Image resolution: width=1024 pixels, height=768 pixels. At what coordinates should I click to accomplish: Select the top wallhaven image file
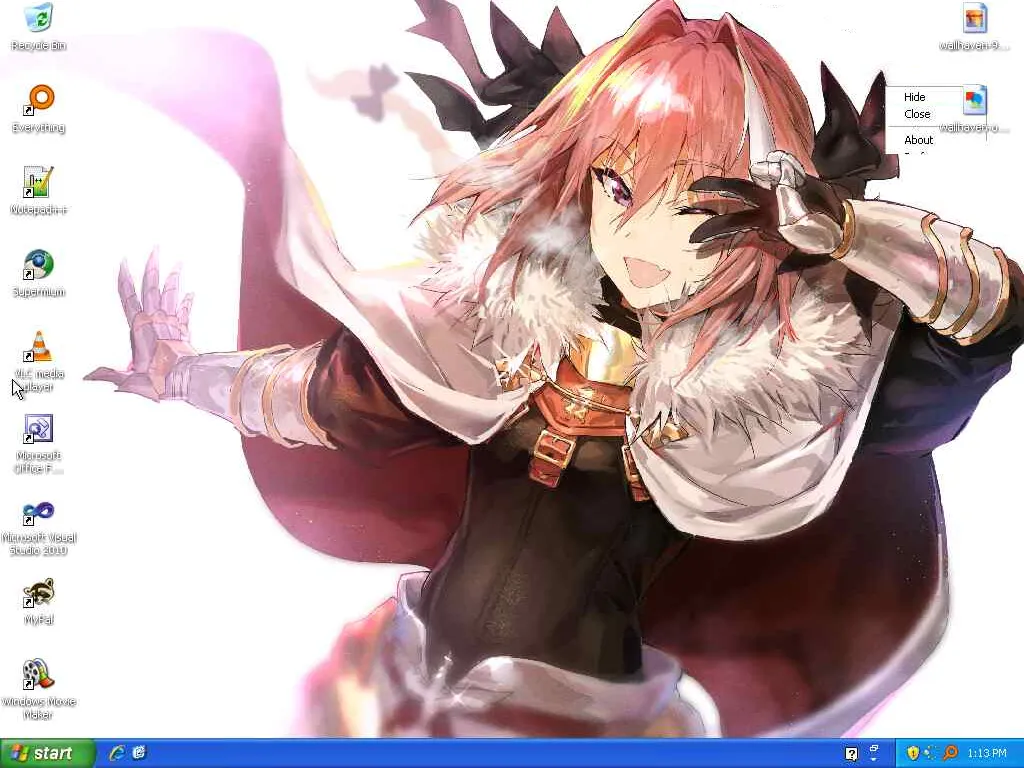click(x=974, y=26)
